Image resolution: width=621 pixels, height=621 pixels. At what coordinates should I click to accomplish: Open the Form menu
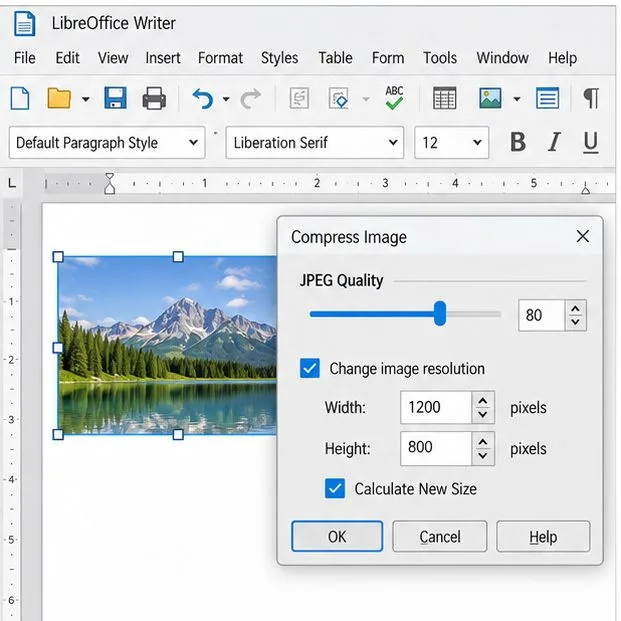(x=388, y=58)
